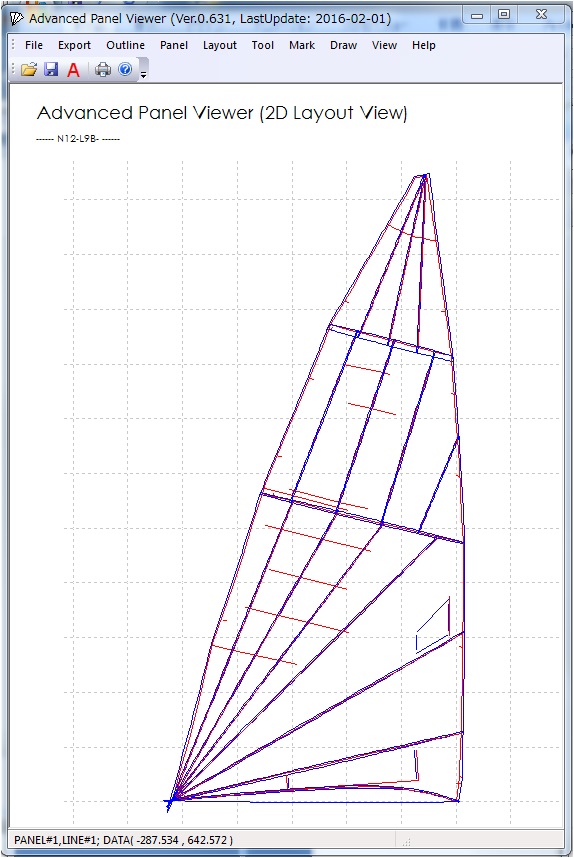
Task: Open the View menu
Action: pos(384,45)
